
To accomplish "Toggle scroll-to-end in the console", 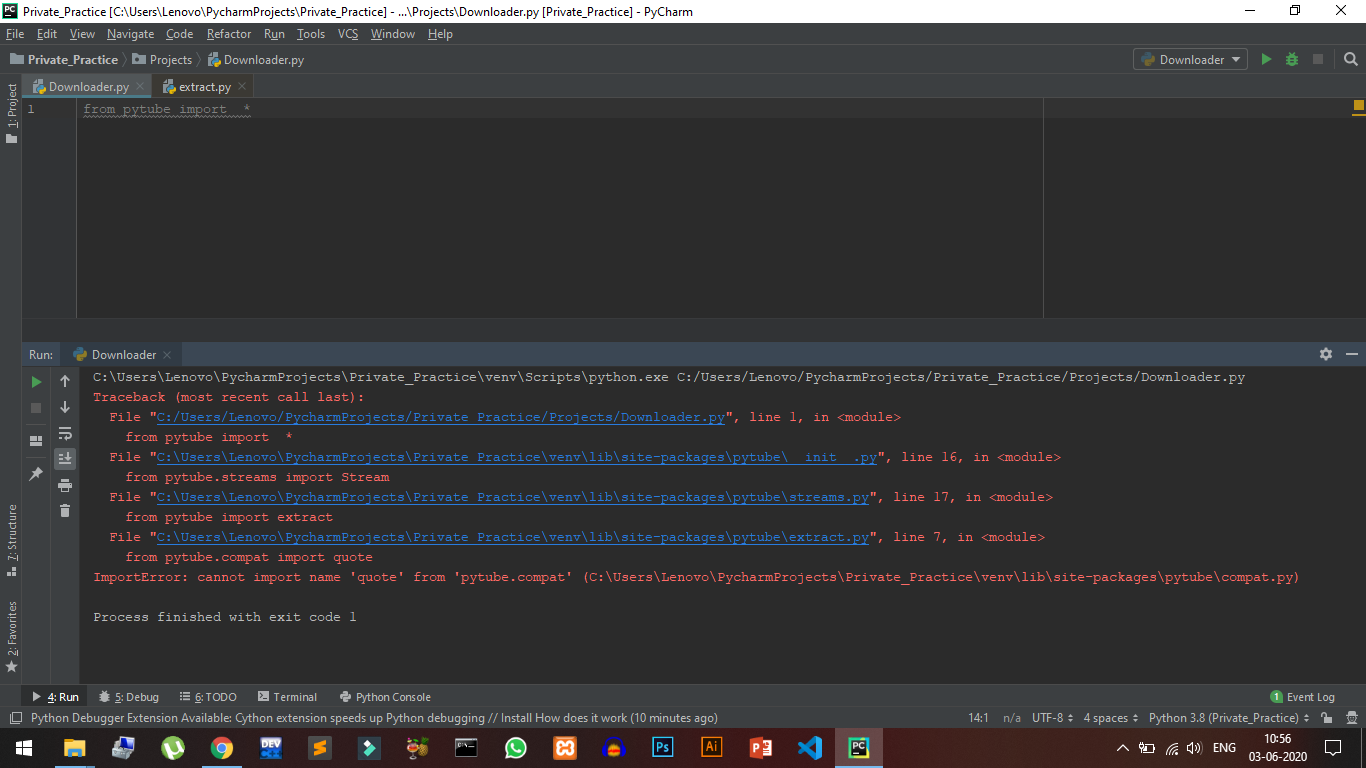I will tap(64, 458).
